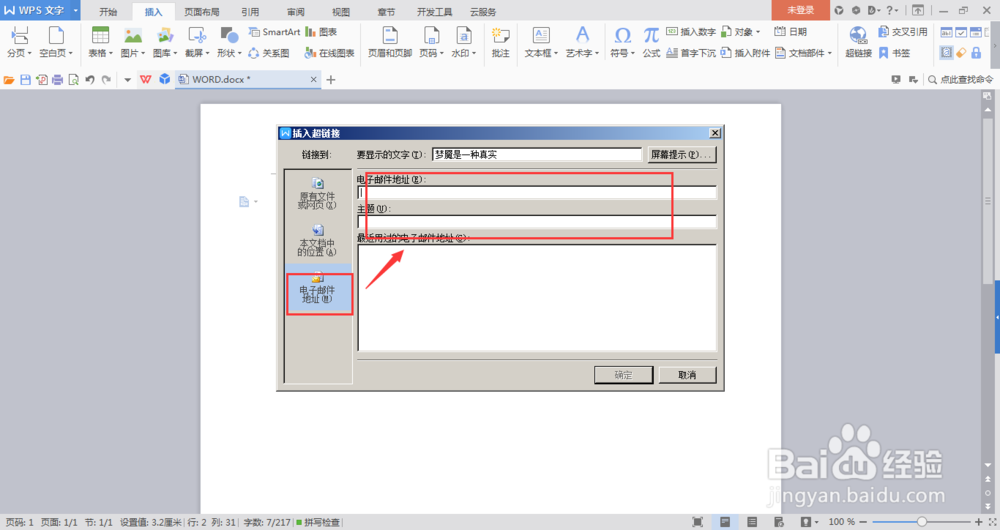The width and height of the screenshot is (1000, 530).
Task: Insert a symbol (符号)
Action: [x=622, y=42]
